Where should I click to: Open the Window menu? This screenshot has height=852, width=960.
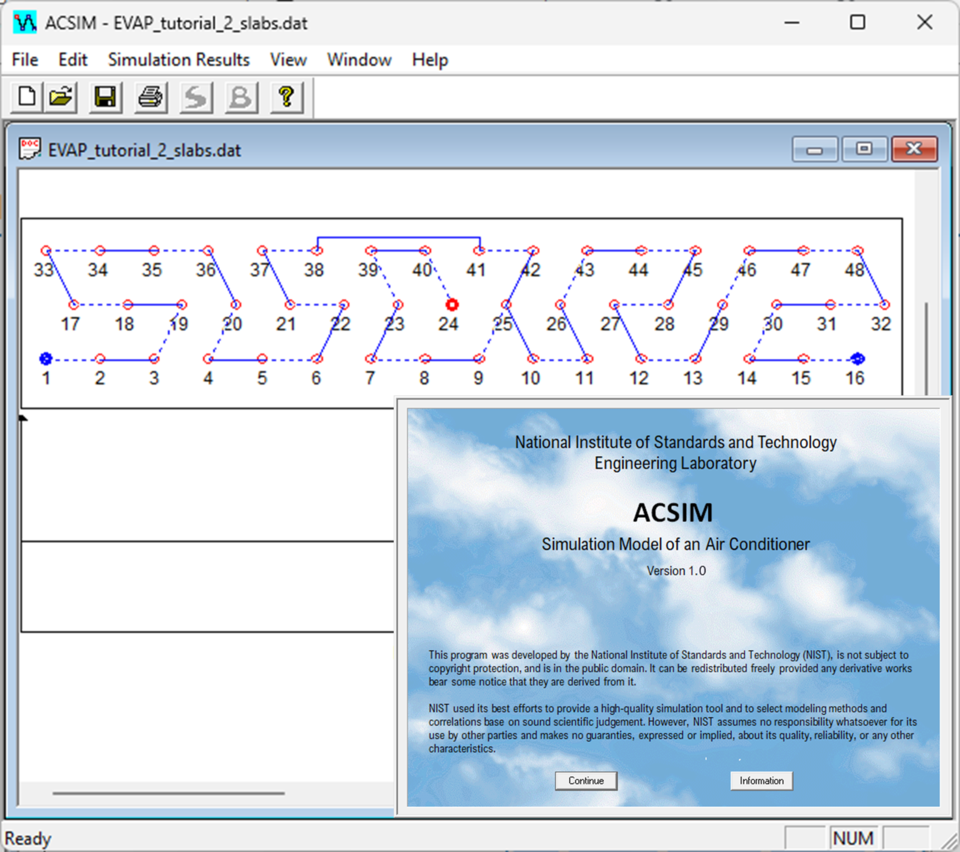click(359, 60)
